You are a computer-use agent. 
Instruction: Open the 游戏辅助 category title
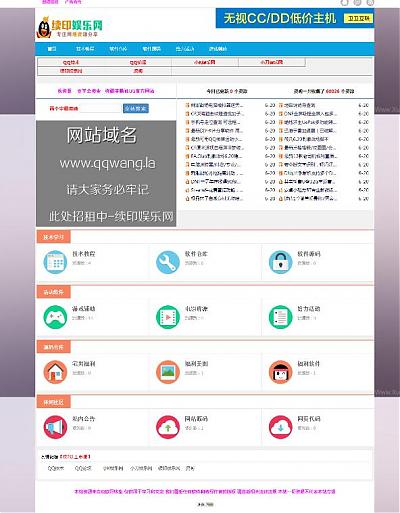click(84, 309)
